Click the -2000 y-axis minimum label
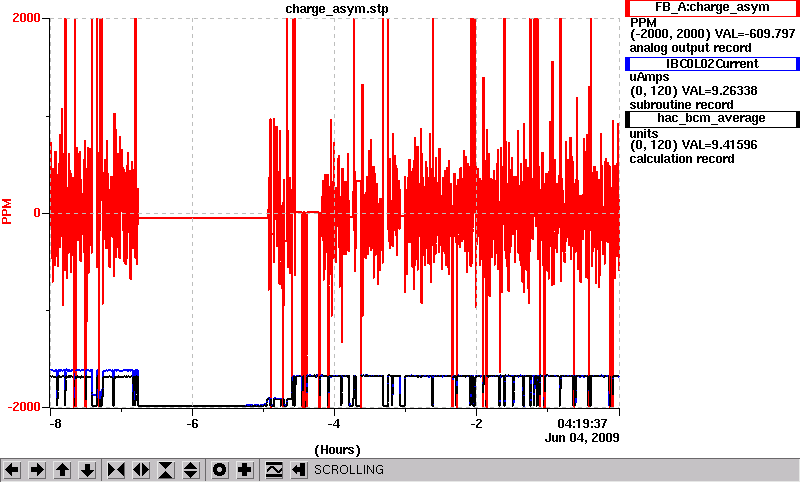Screen dimensions: 800x482 (23, 407)
